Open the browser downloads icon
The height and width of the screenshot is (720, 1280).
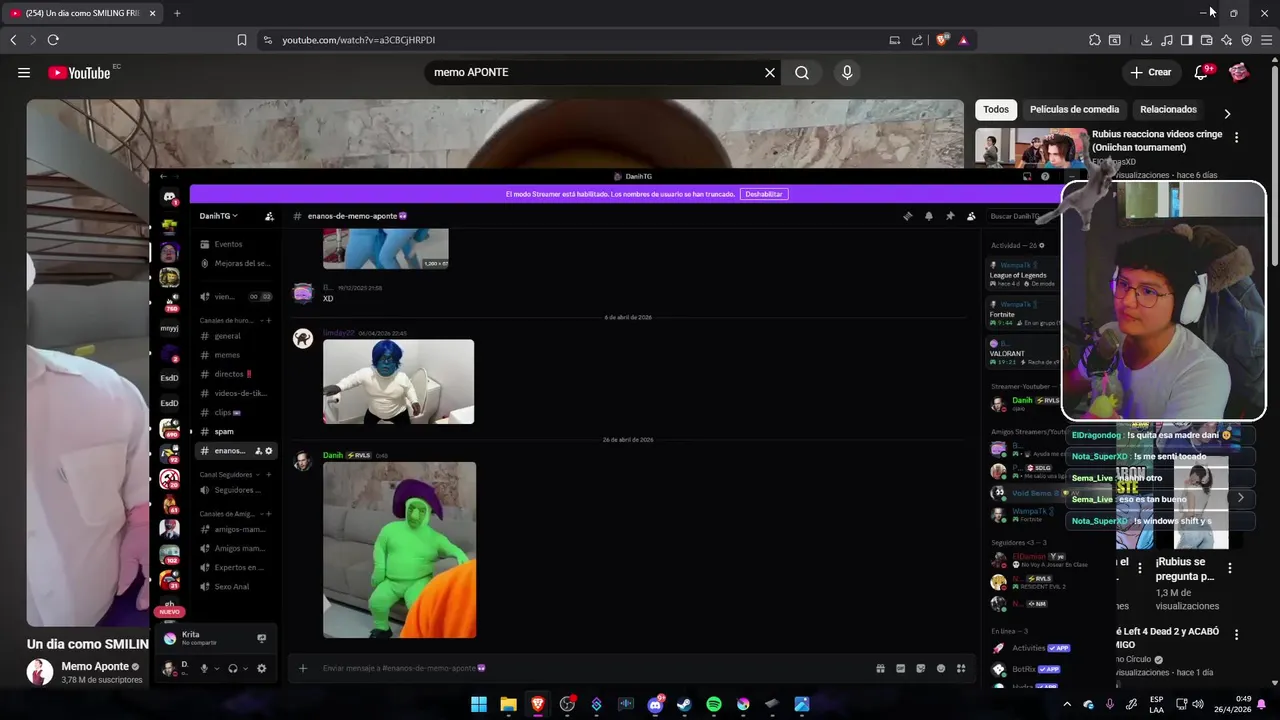[1146, 40]
